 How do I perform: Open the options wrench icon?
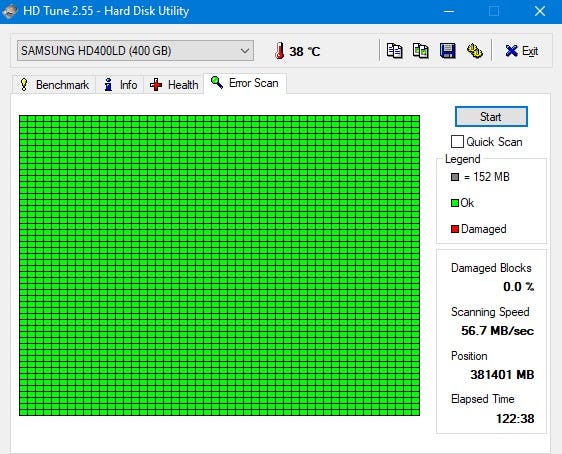[x=475, y=51]
